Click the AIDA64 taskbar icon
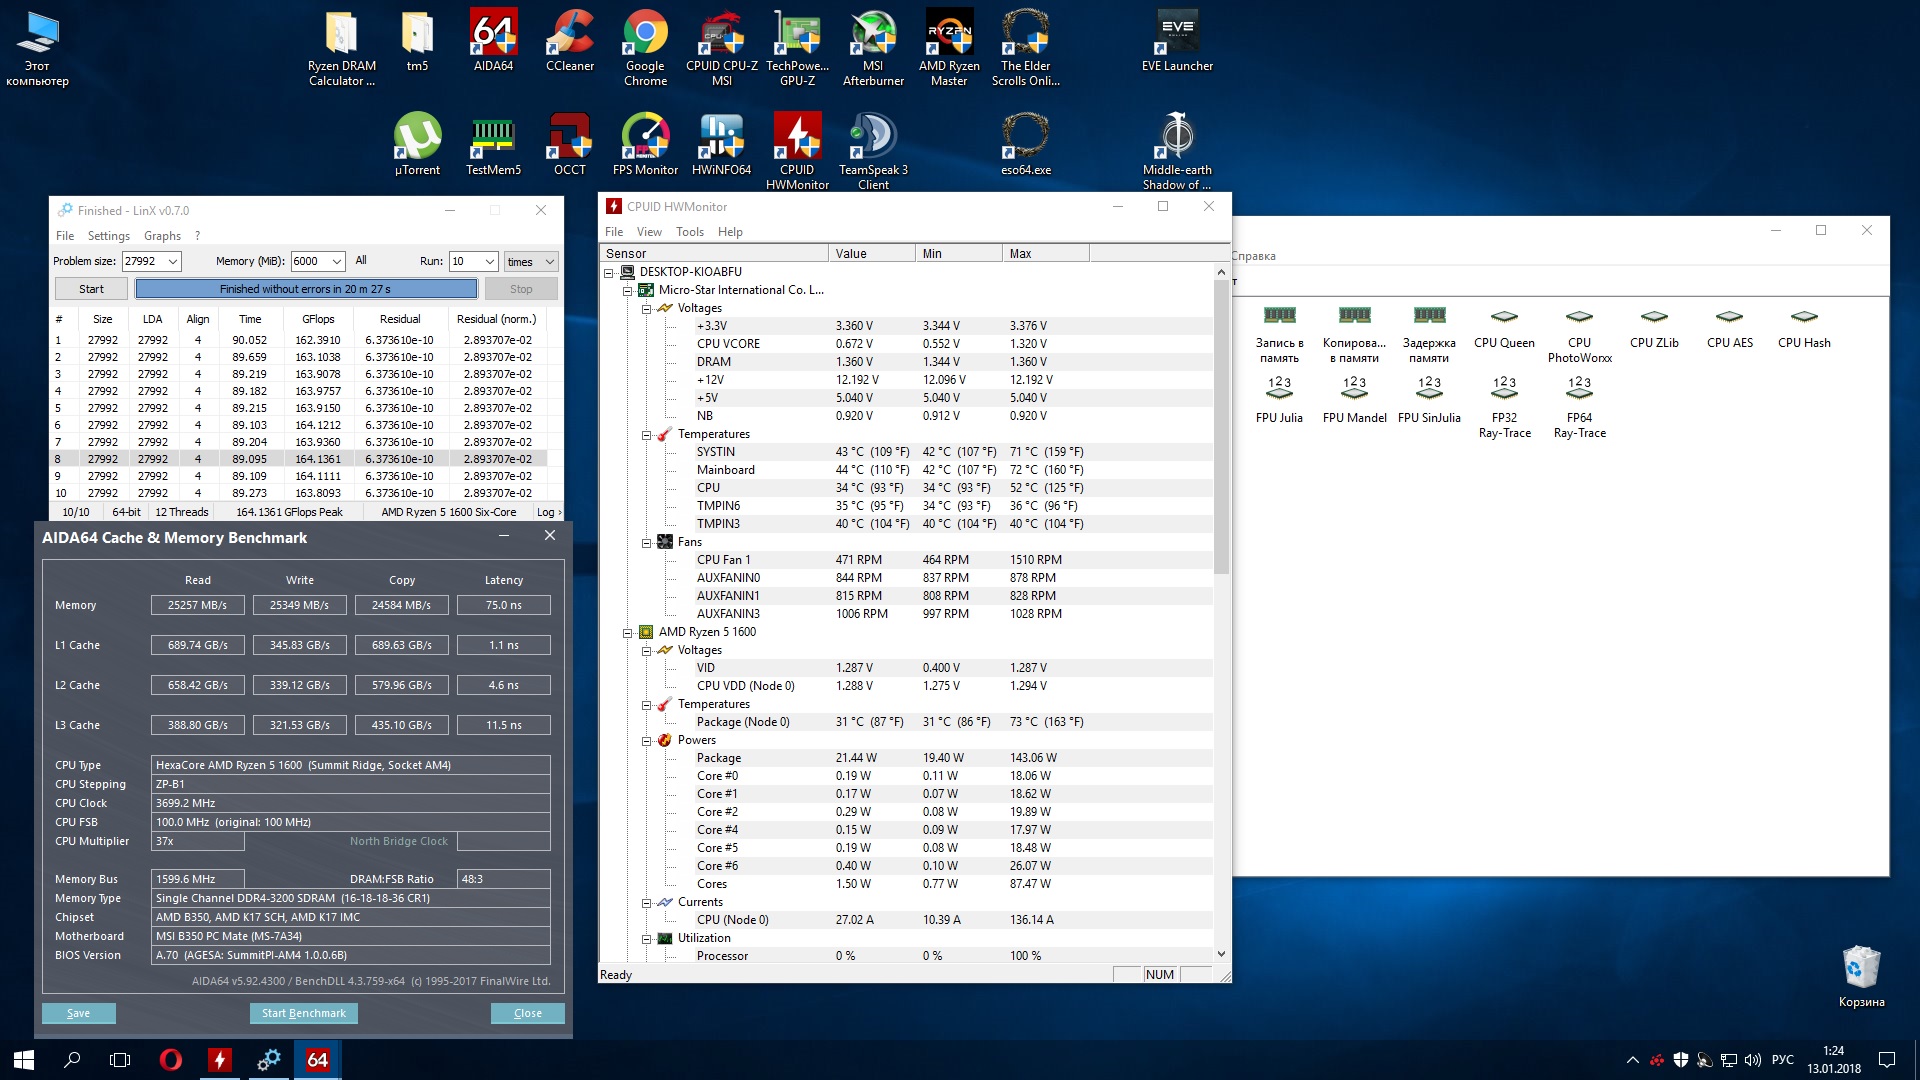Screen dimensions: 1920x1080 click(317, 1060)
